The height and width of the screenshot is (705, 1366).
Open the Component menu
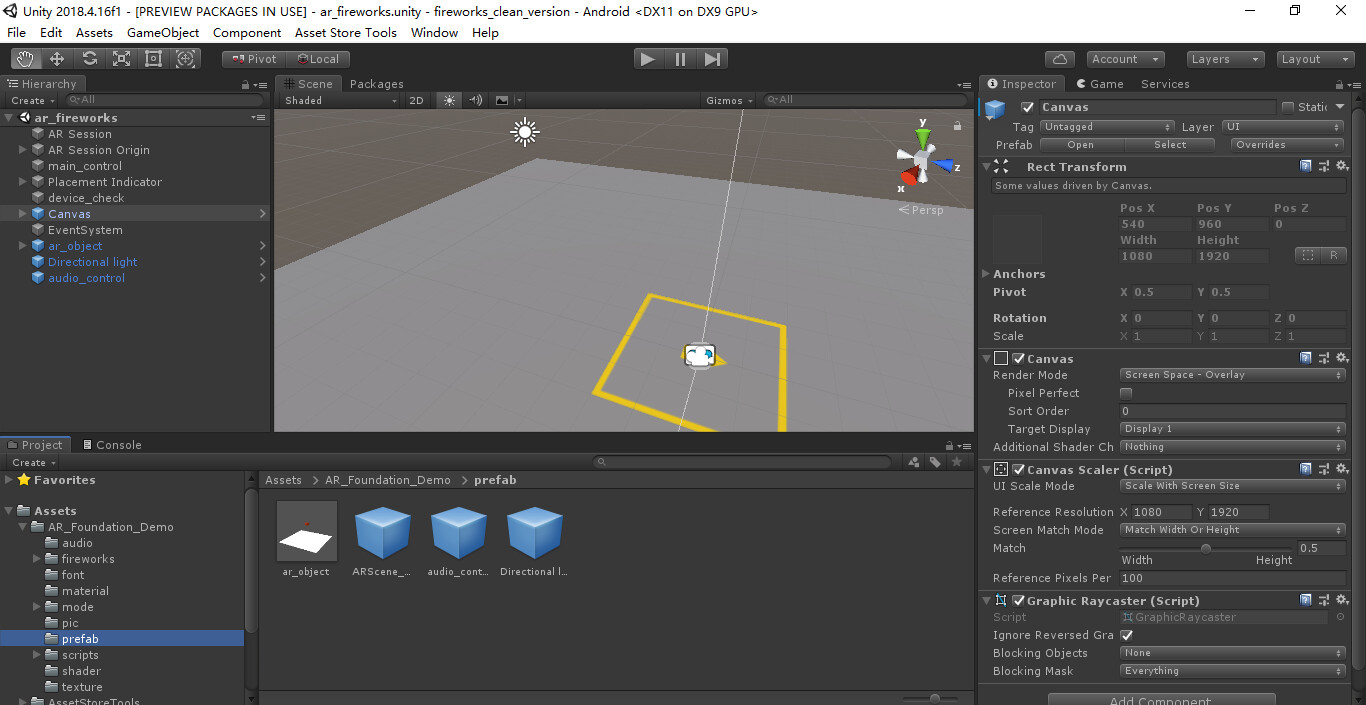(247, 32)
